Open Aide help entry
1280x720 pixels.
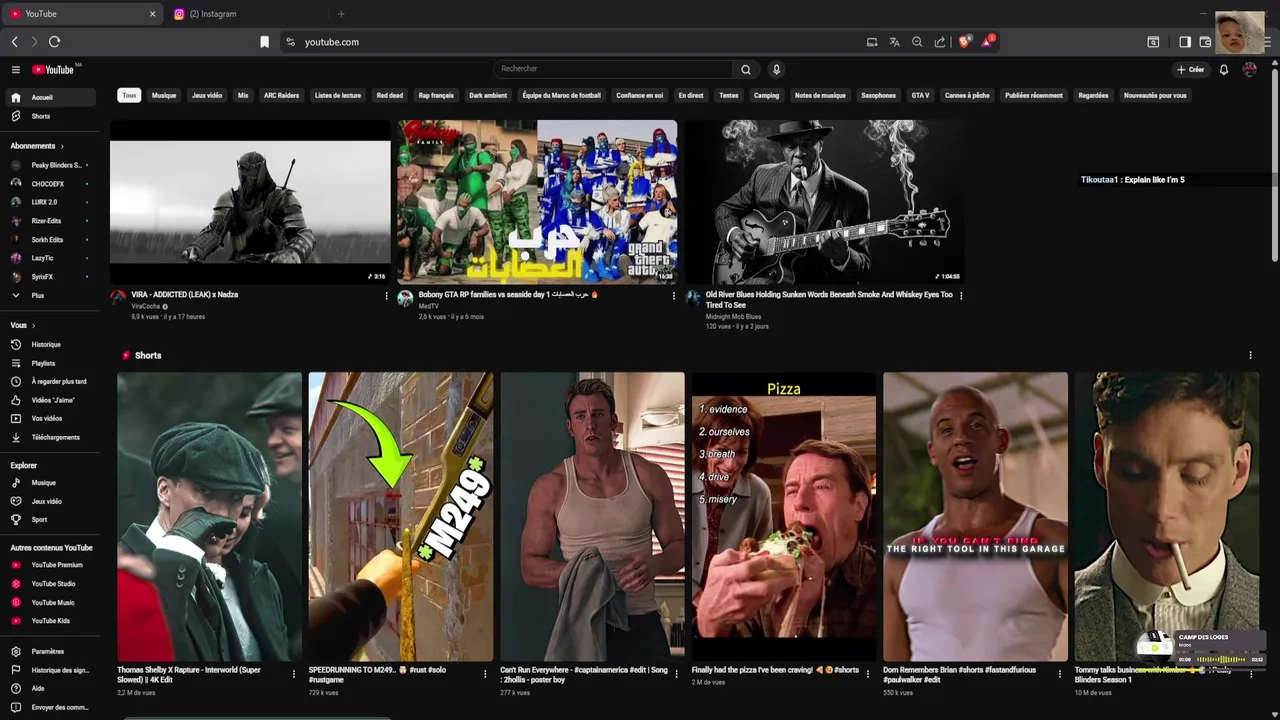[53, 688]
